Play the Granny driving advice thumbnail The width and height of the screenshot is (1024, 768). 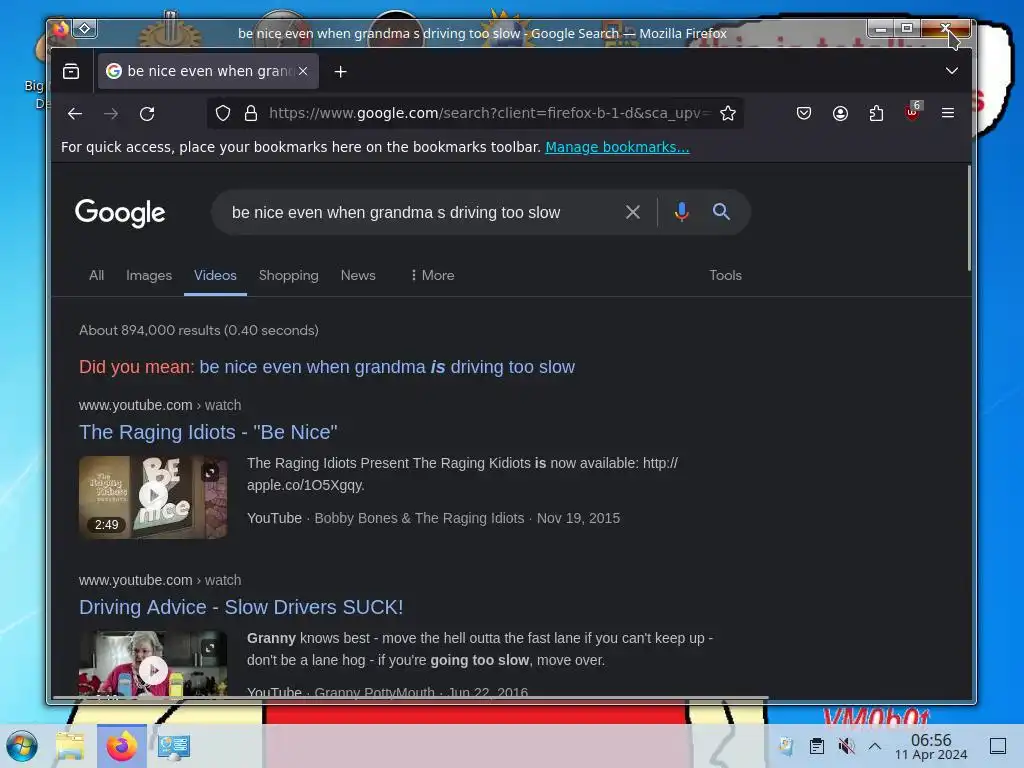(153, 665)
